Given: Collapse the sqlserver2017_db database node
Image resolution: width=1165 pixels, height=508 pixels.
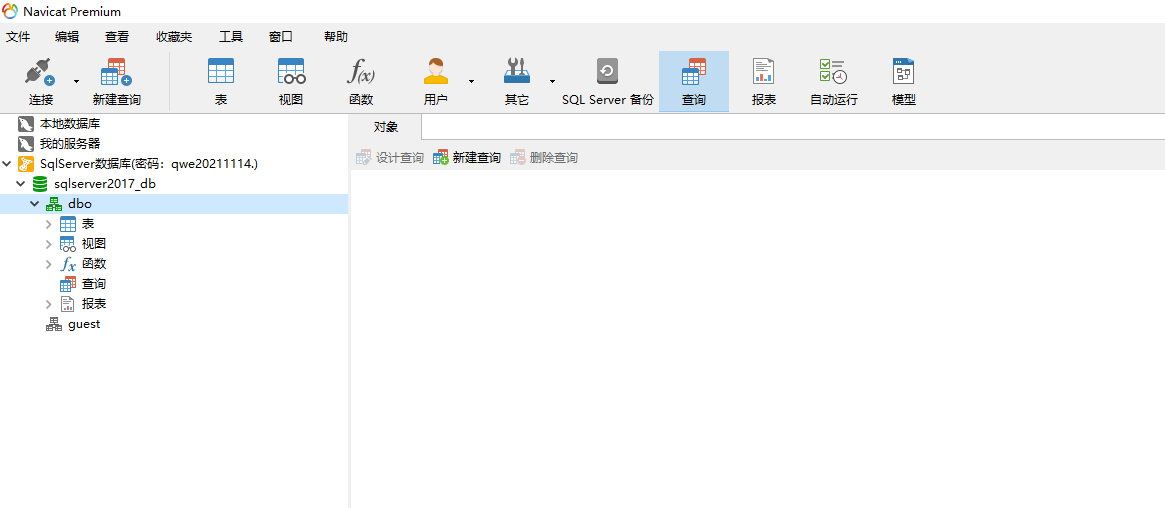Looking at the screenshot, I should 21,183.
